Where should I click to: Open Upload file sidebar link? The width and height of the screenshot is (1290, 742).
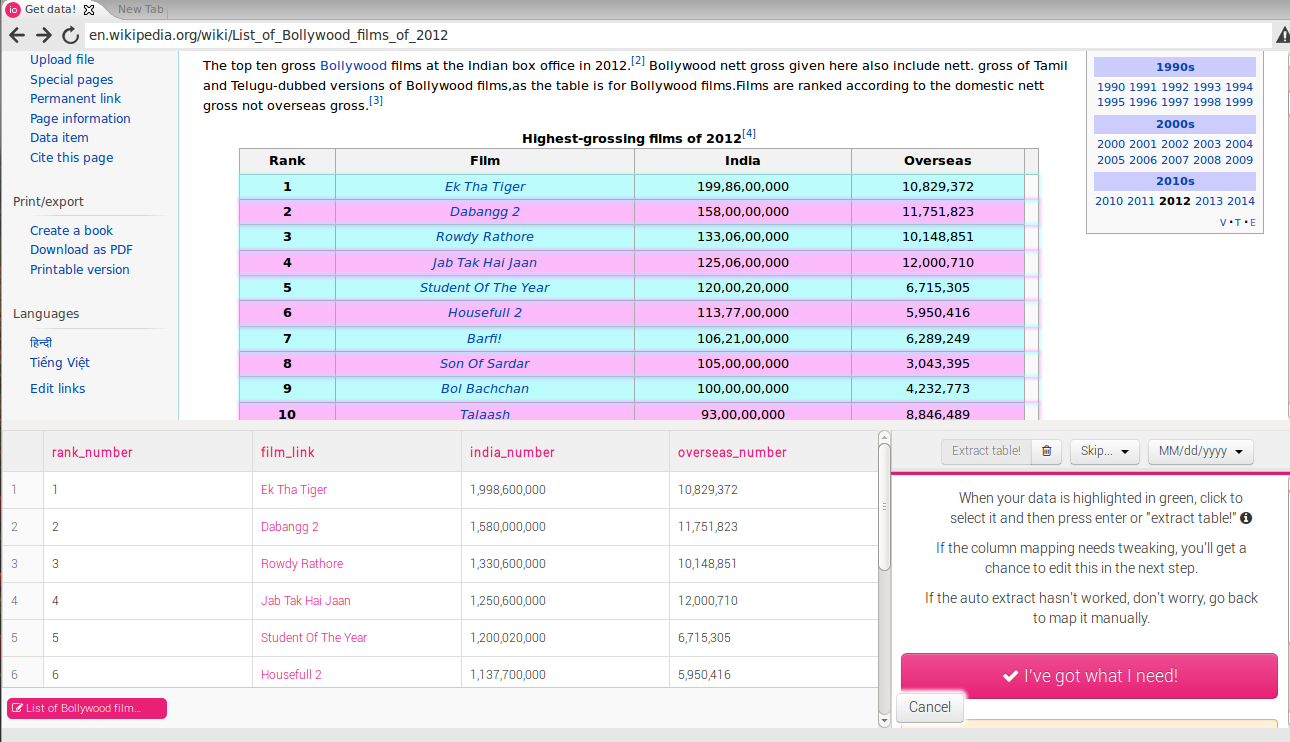(x=62, y=60)
